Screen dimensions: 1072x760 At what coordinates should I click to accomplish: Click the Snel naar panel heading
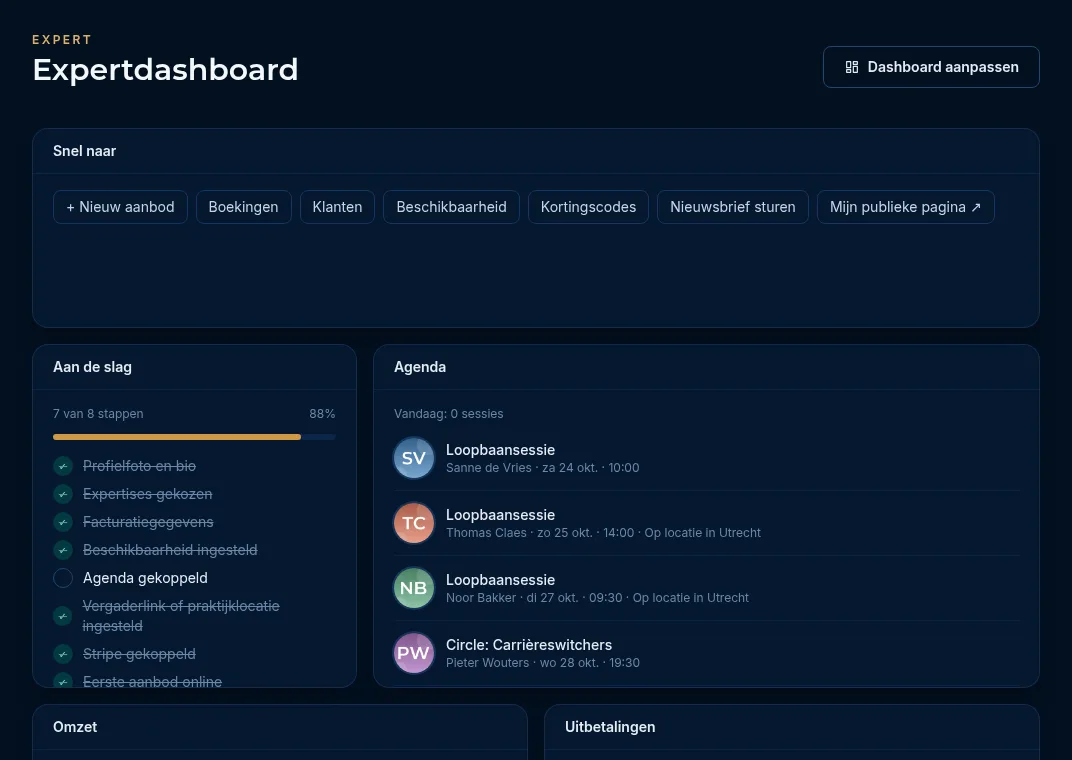(x=85, y=151)
